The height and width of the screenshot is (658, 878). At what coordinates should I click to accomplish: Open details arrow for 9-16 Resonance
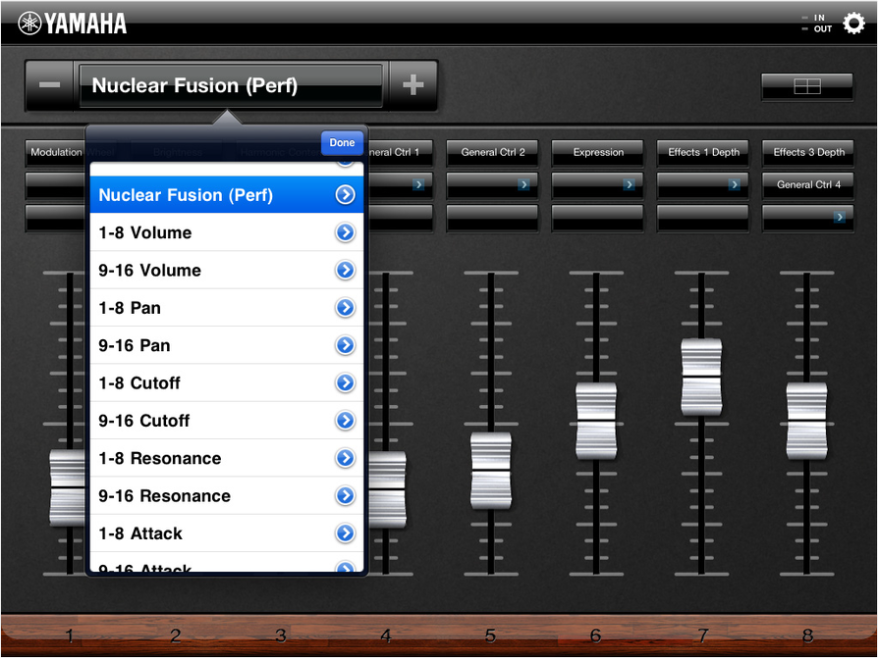click(x=345, y=496)
